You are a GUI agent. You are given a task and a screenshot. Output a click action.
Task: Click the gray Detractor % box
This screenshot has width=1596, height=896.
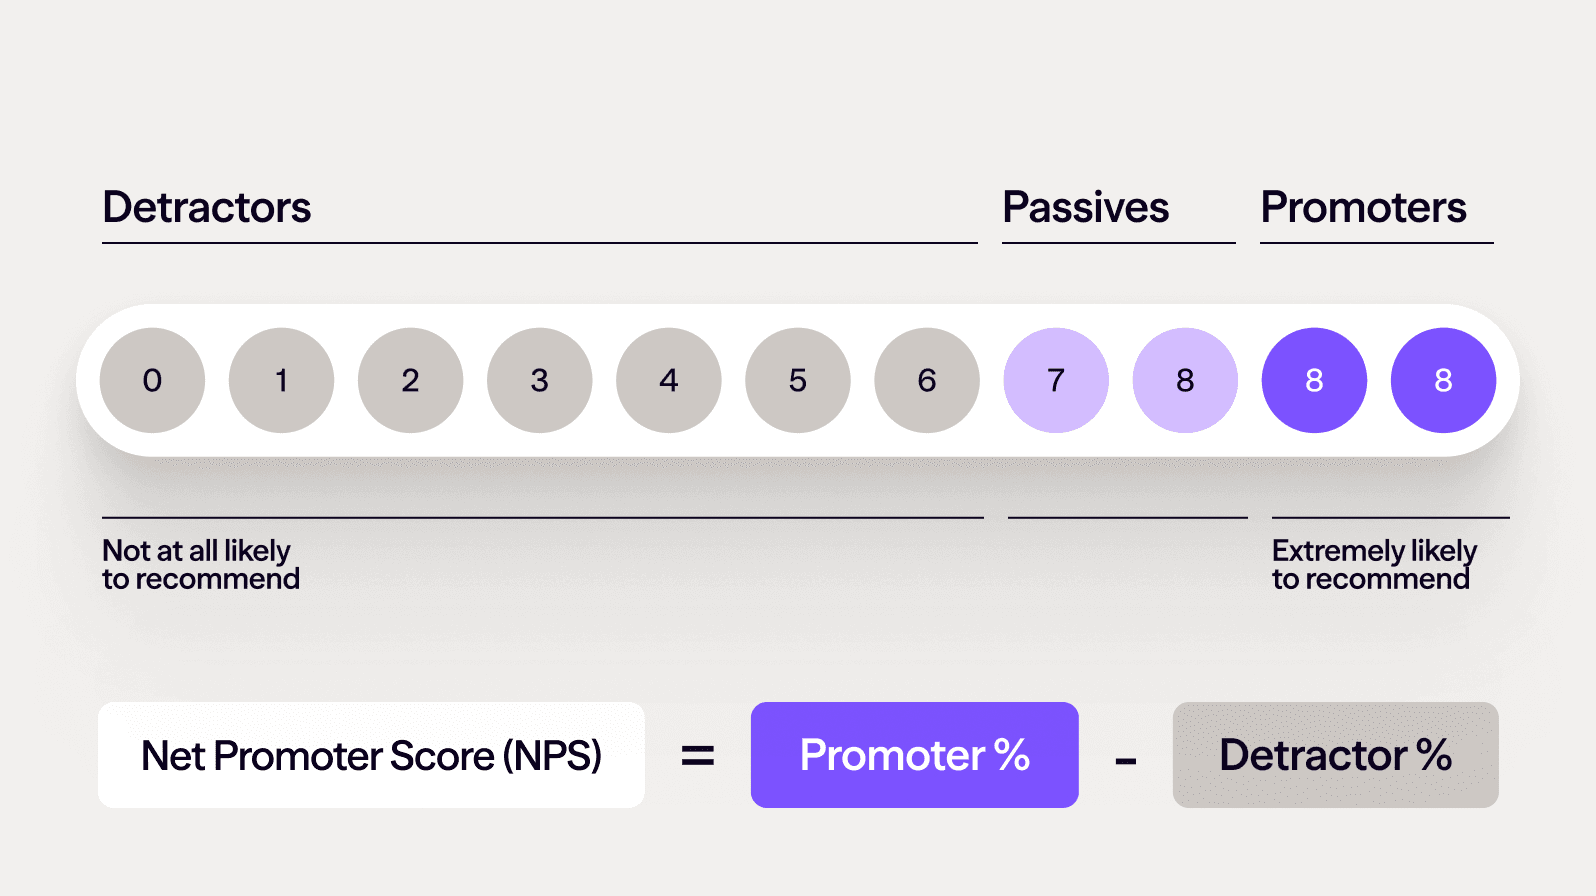(1335, 755)
